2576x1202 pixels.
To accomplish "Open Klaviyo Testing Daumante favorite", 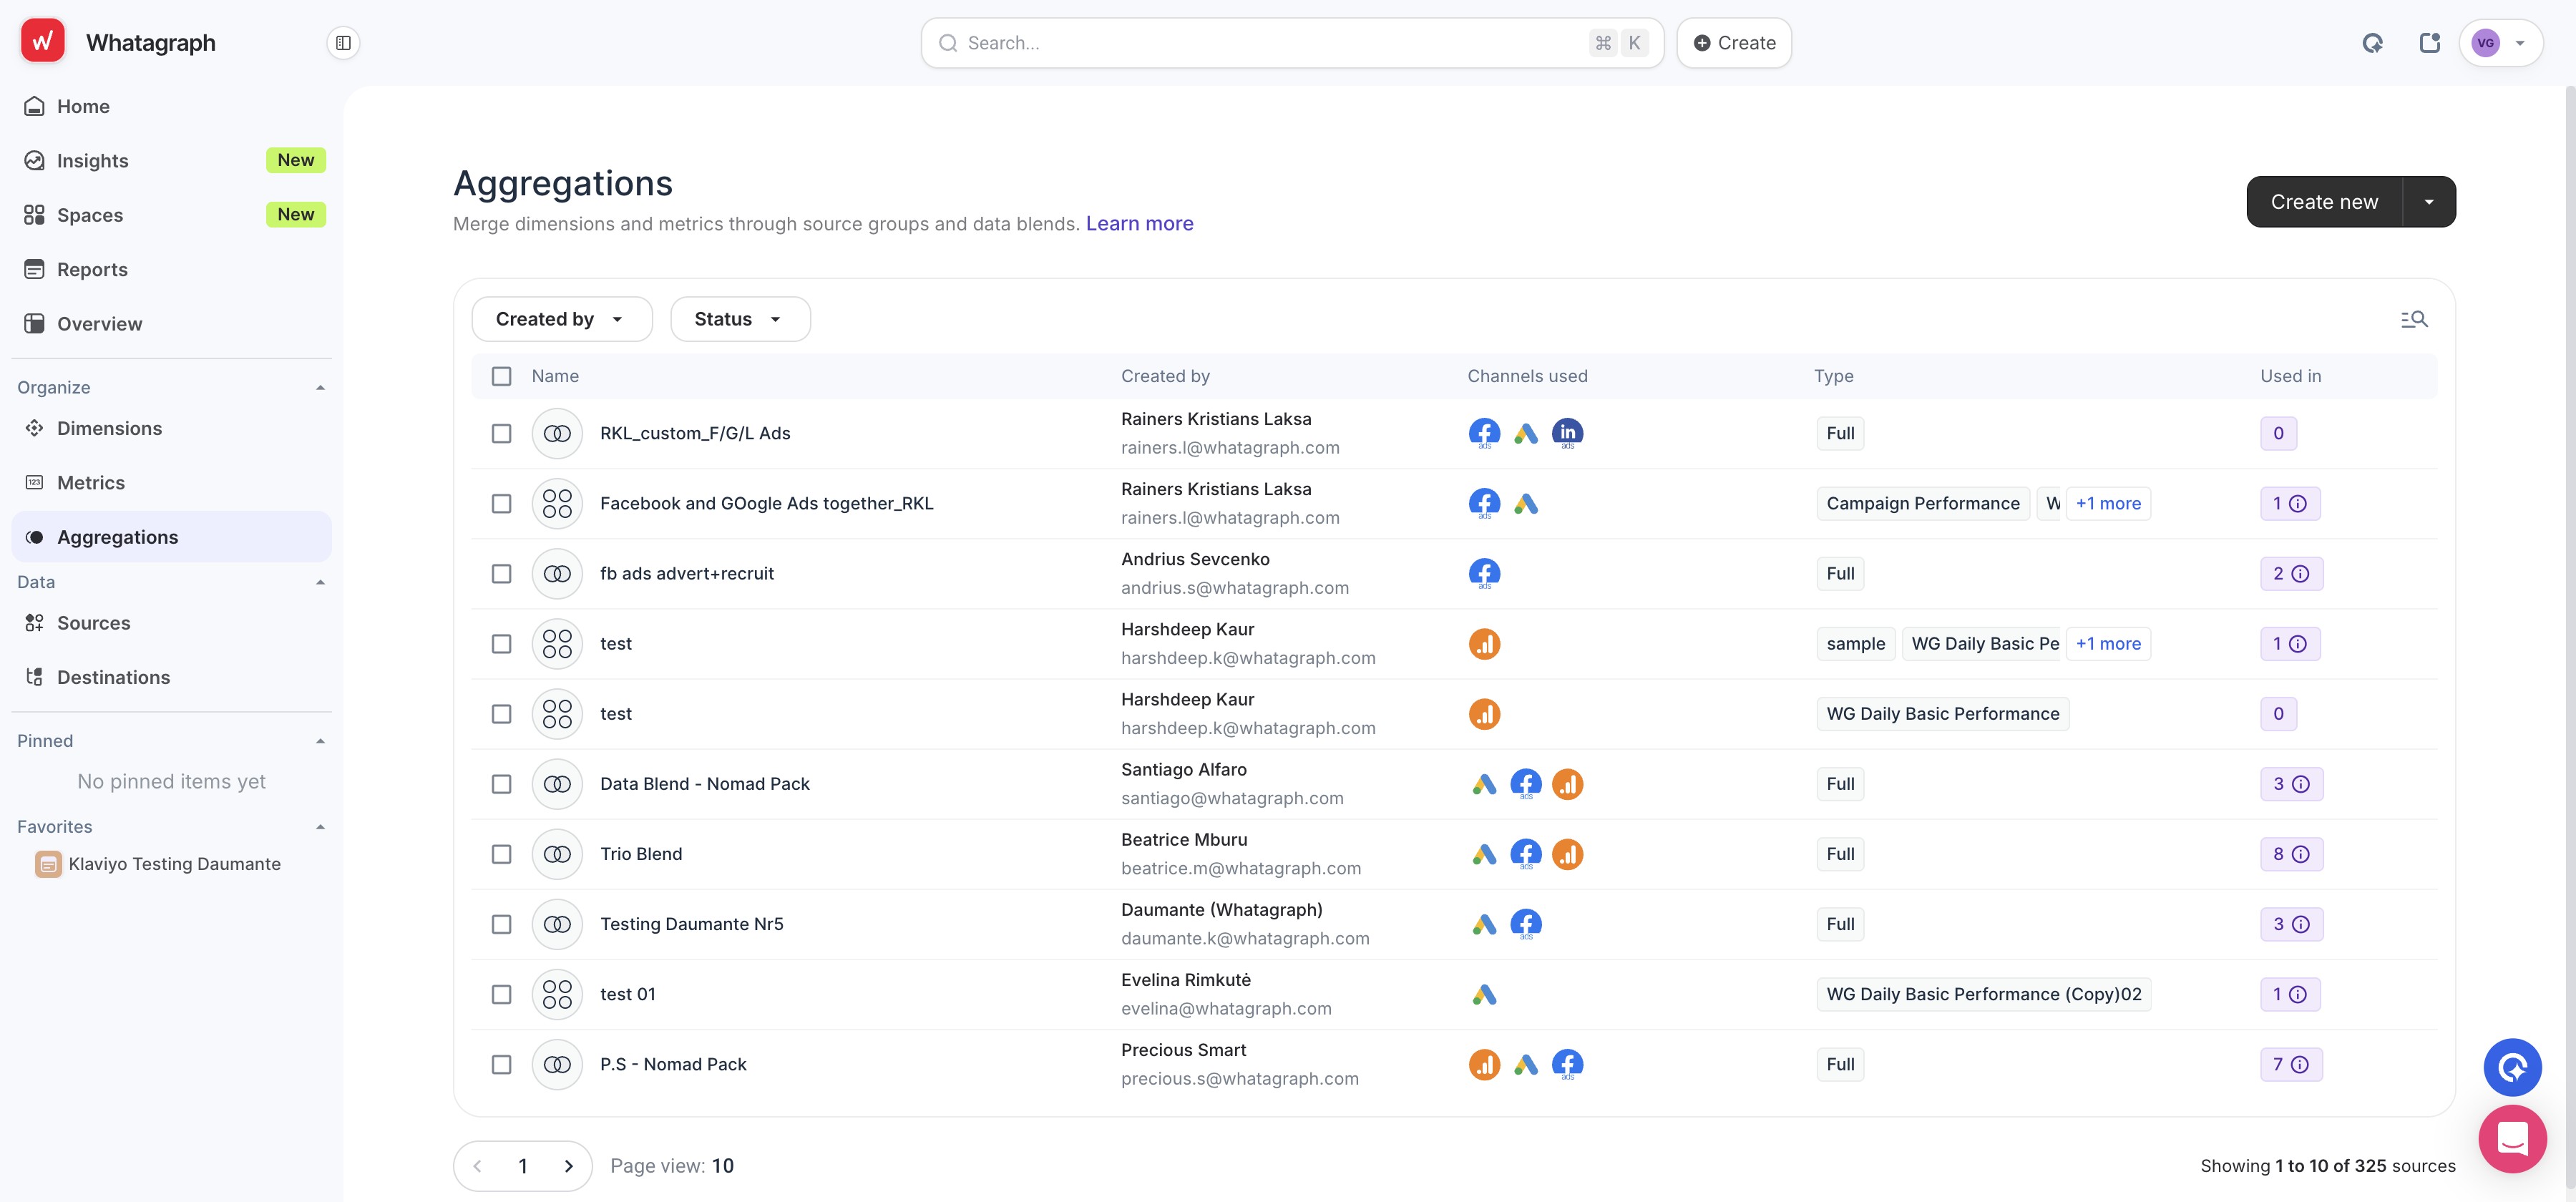I will click(173, 864).
